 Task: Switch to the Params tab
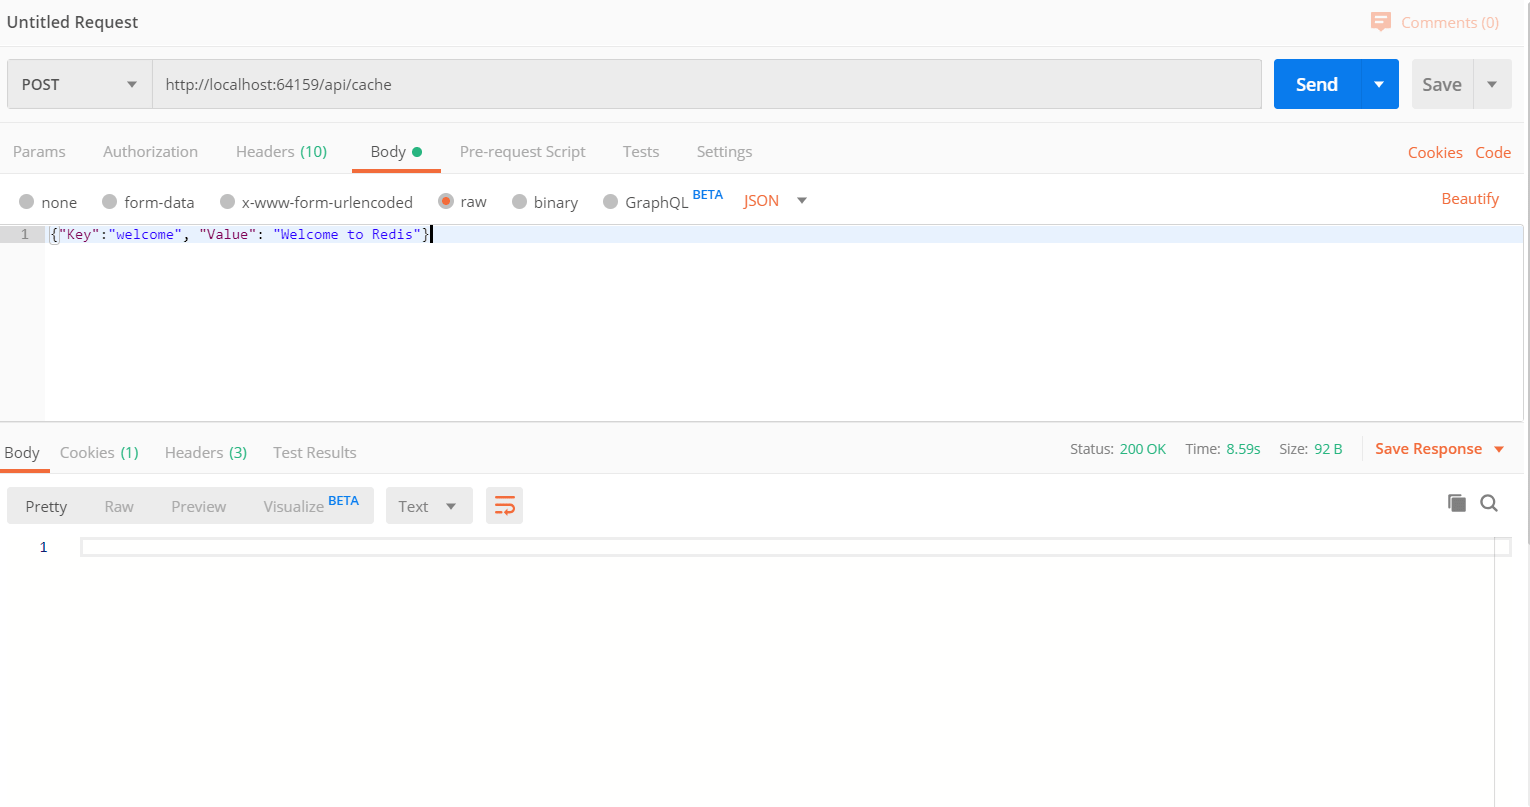(x=39, y=152)
